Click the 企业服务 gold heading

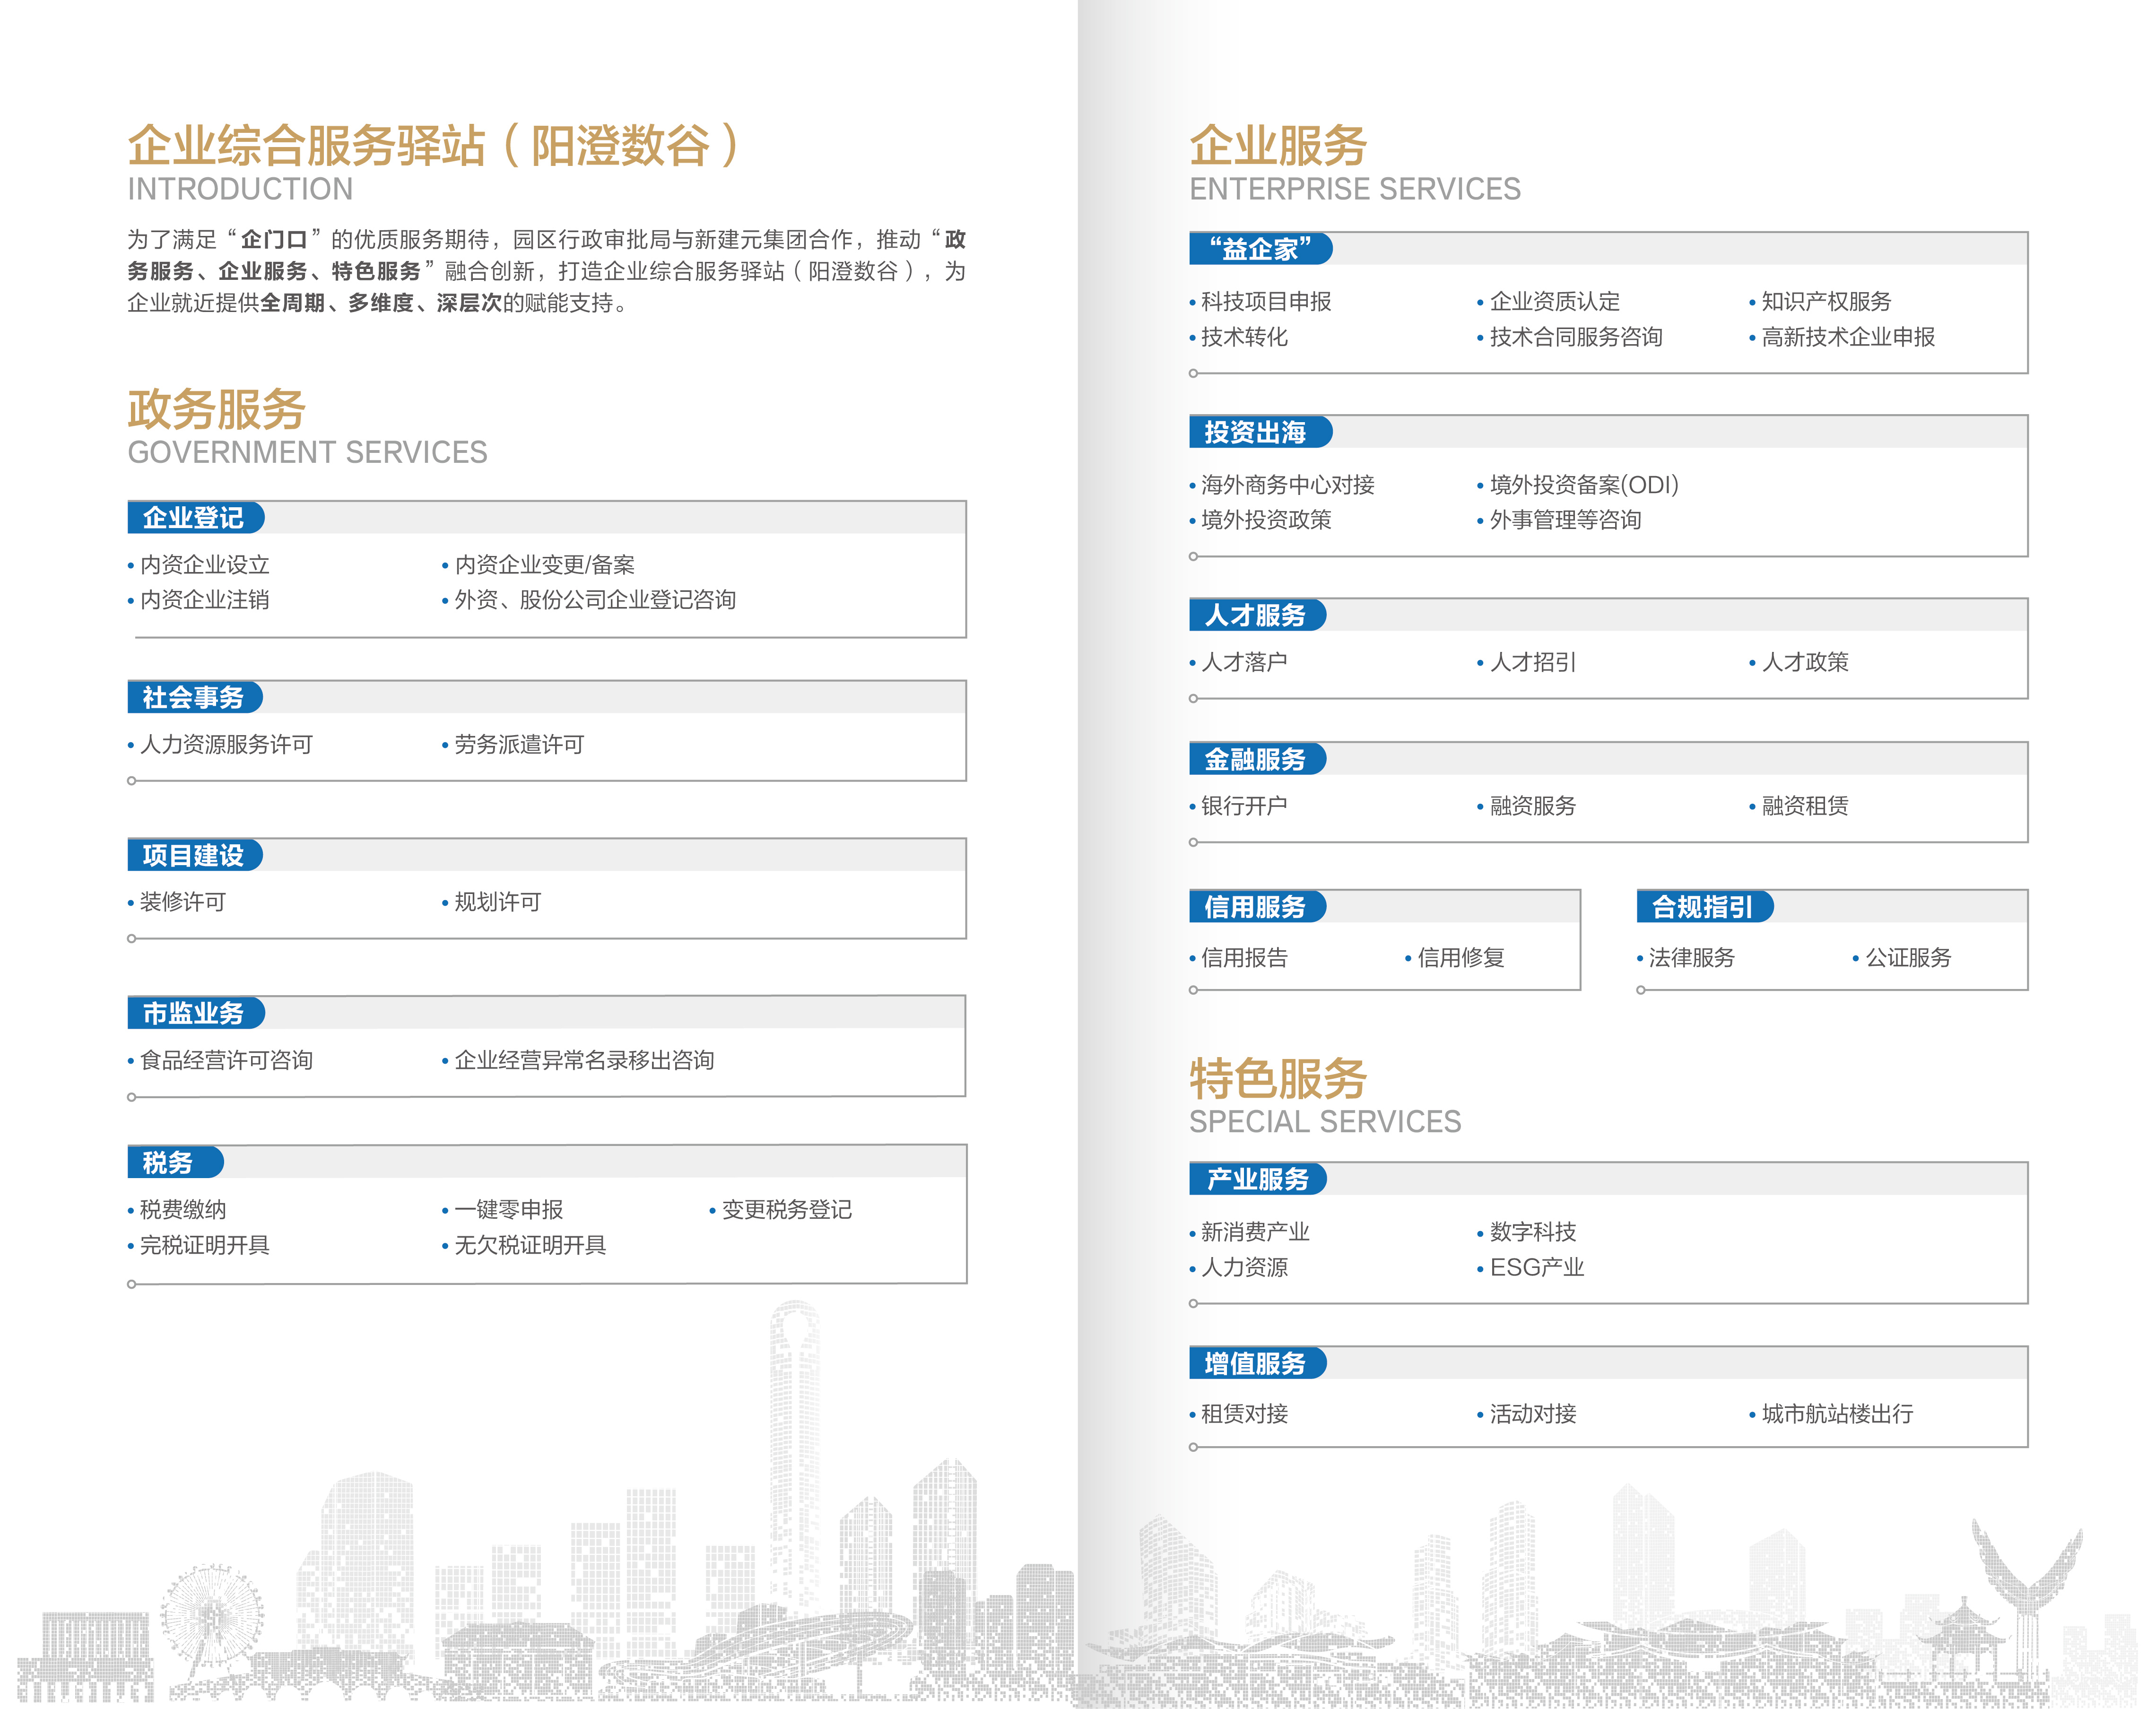(1277, 146)
